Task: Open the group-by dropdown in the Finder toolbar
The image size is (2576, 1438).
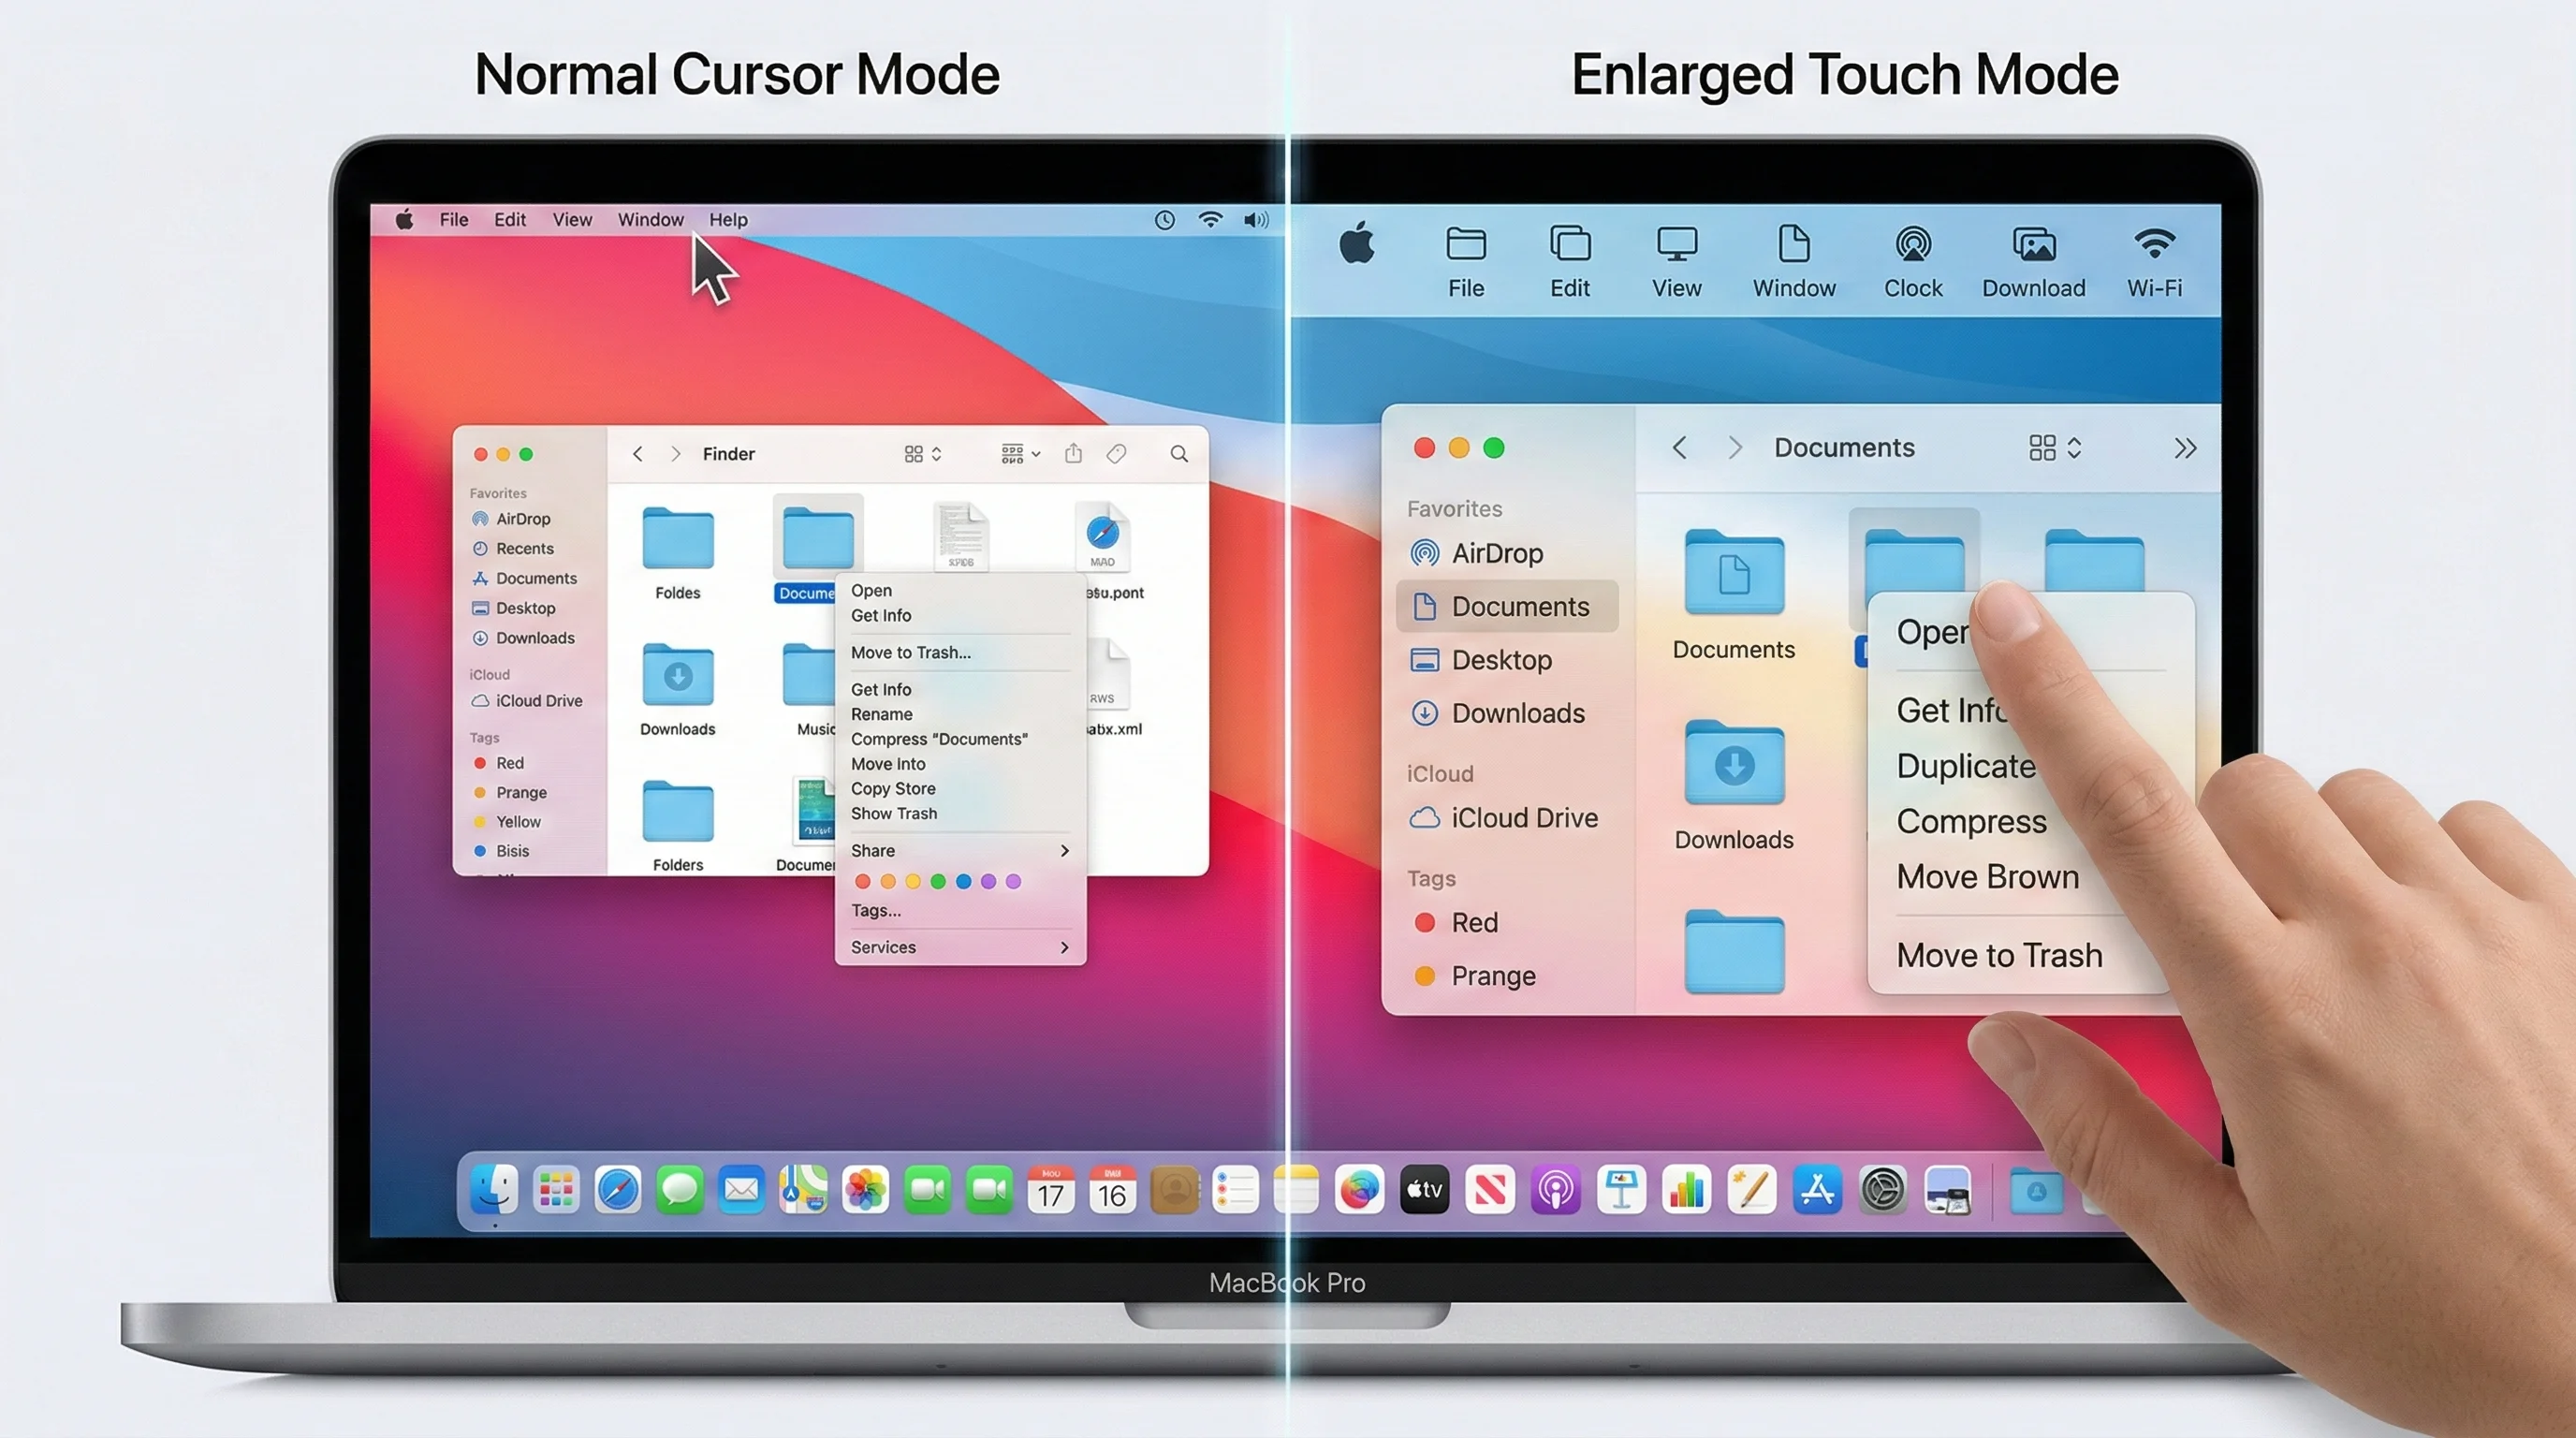Action: 1021,454
